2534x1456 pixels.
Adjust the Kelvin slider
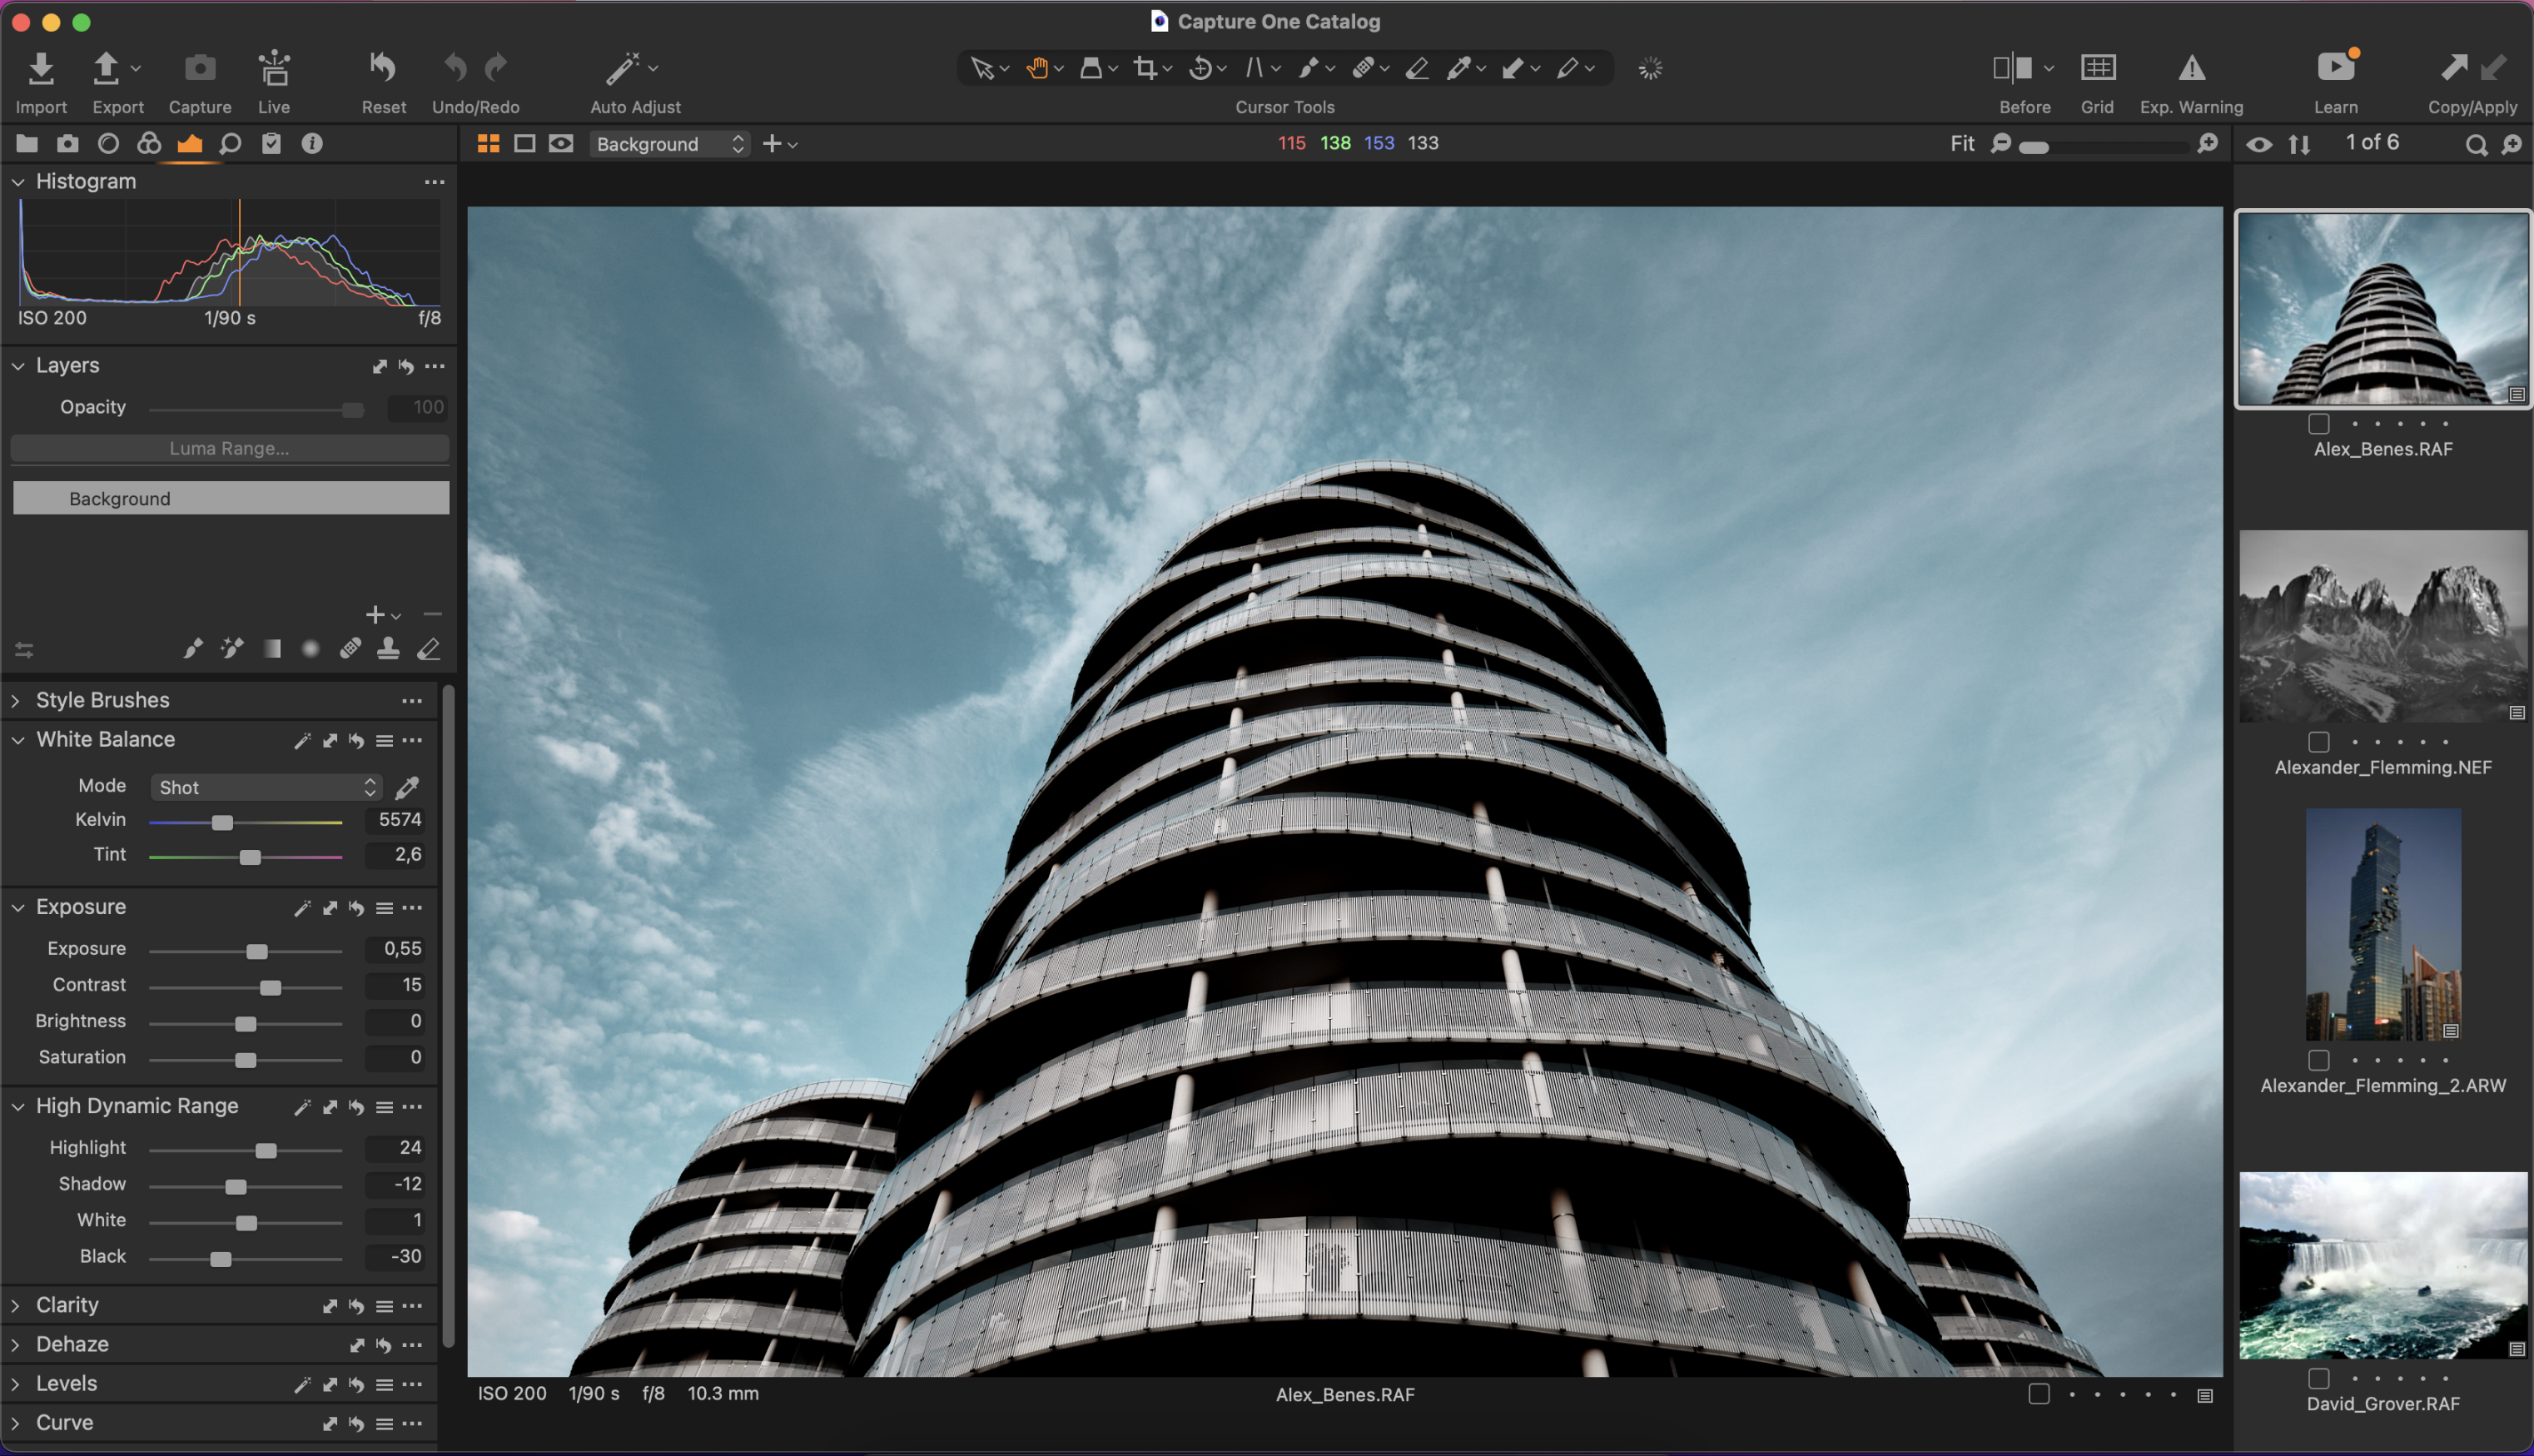point(222,822)
